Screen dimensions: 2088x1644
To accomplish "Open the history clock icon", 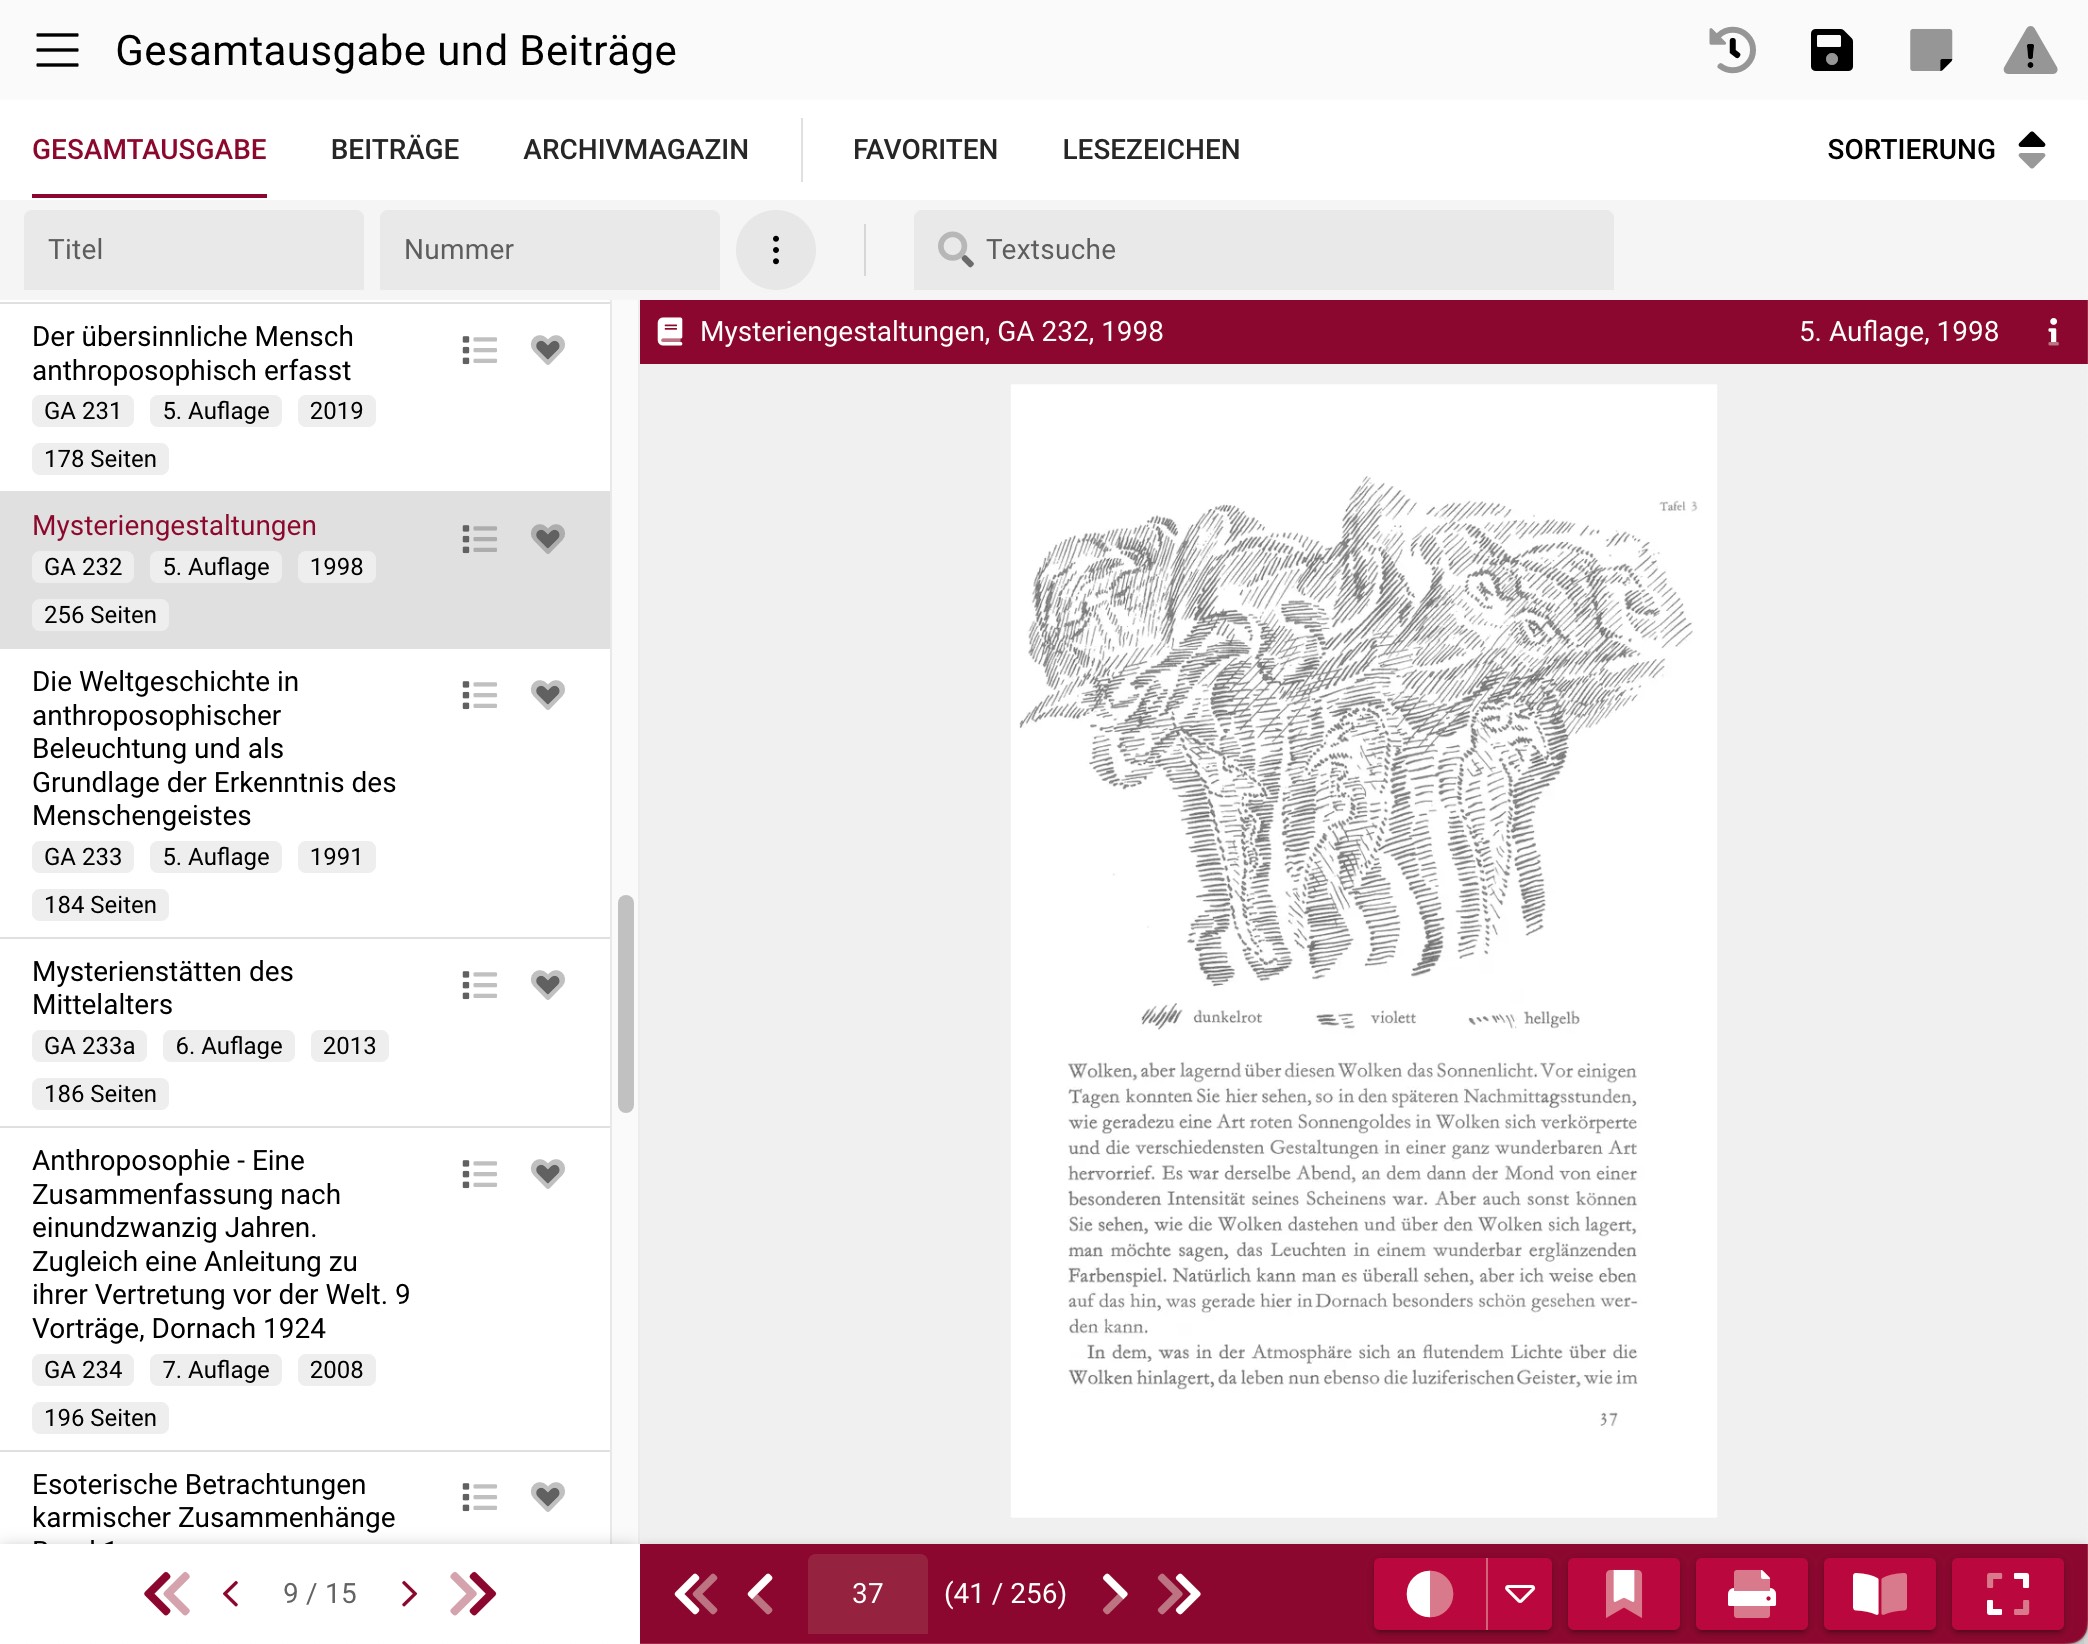I will [1732, 50].
